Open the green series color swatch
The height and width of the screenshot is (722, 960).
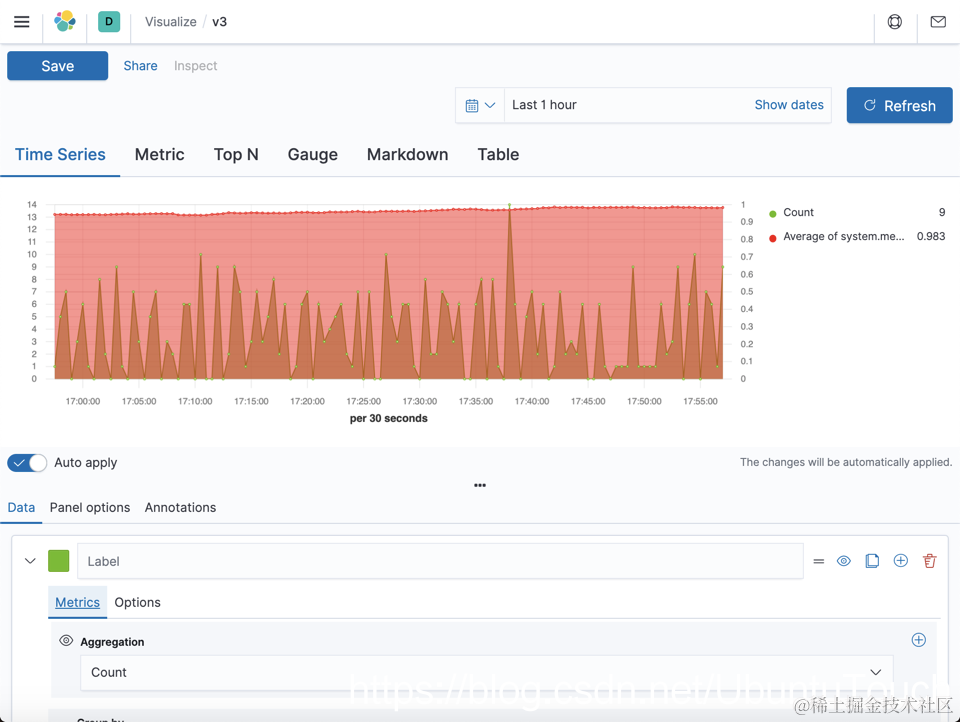[59, 561]
